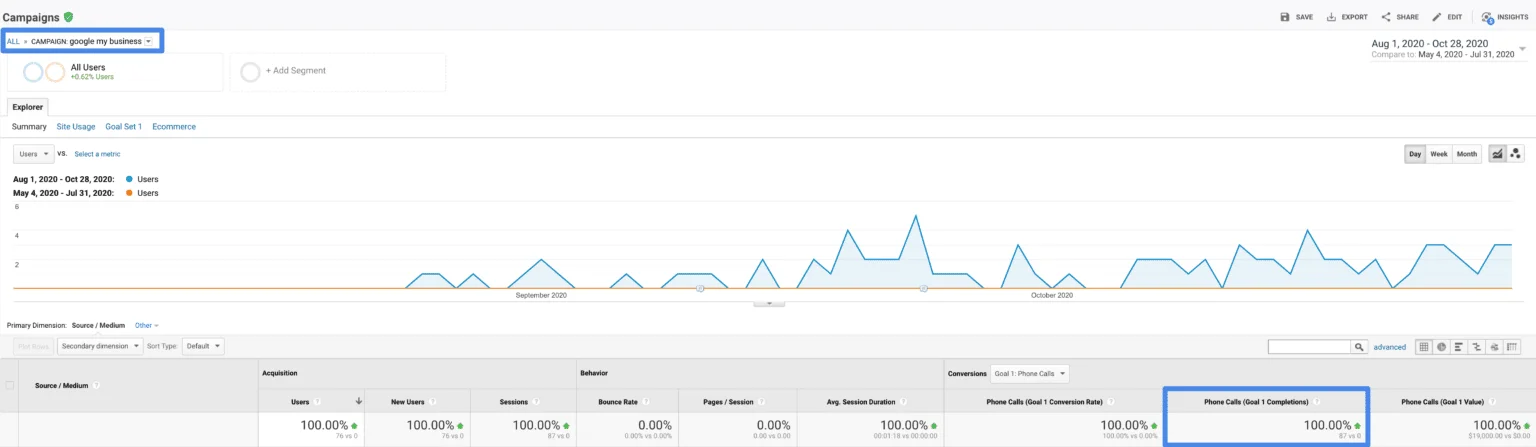Viewport: 1536px width, 447px height.
Task: Open the All Users segment card
Action: pyautogui.click(x=115, y=71)
